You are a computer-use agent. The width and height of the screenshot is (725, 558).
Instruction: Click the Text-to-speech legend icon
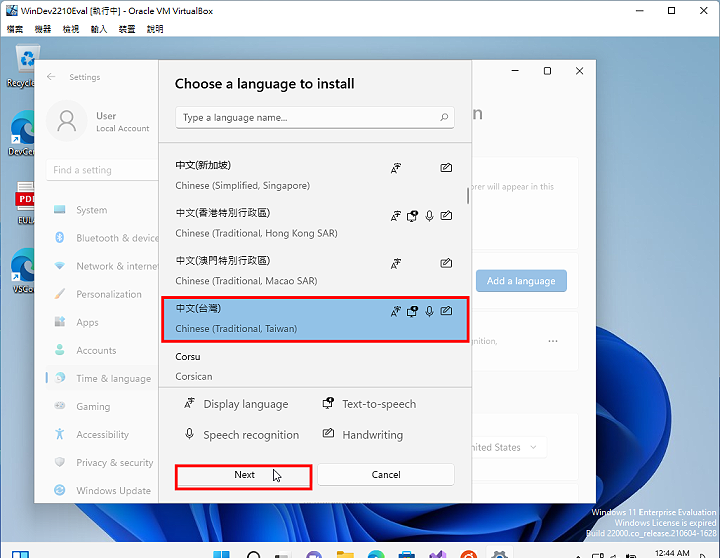[x=328, y=403]
